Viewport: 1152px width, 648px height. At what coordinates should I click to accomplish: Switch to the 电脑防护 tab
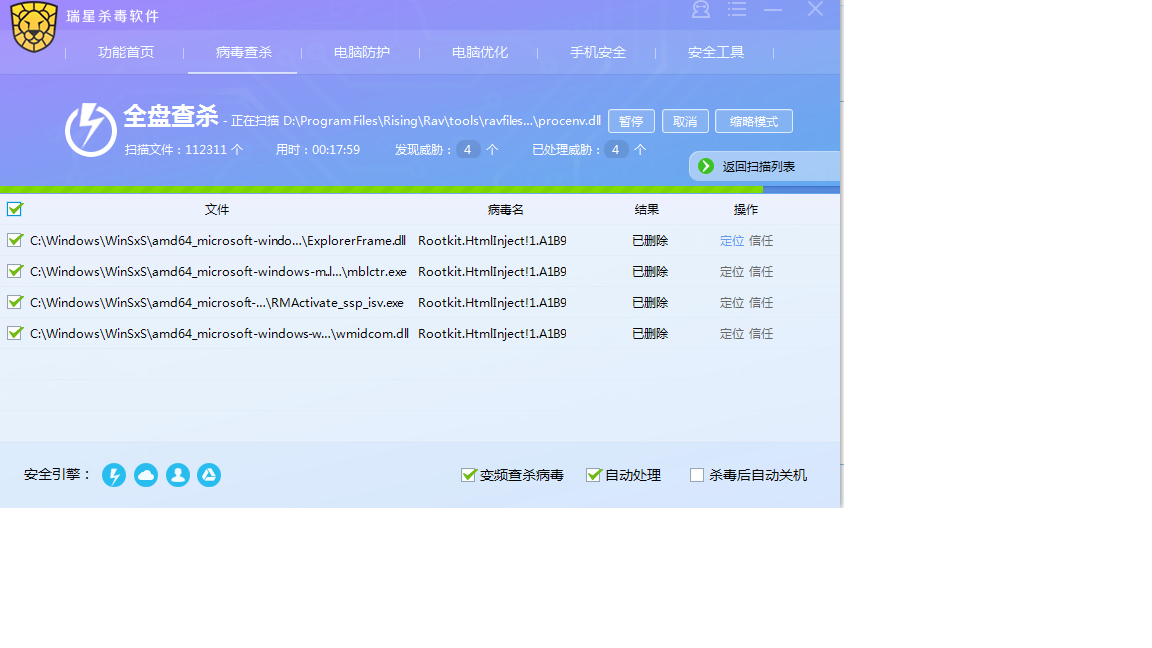click(361, 52)
